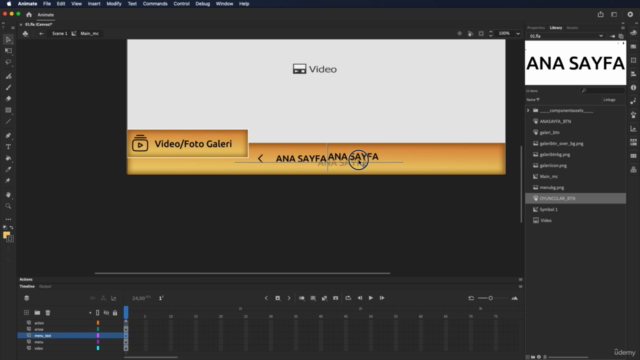This screenshot has height=360, width=640.
Task: Click the ANA SAYFA library preview thumbnail
Action: [x=576, y=63]
